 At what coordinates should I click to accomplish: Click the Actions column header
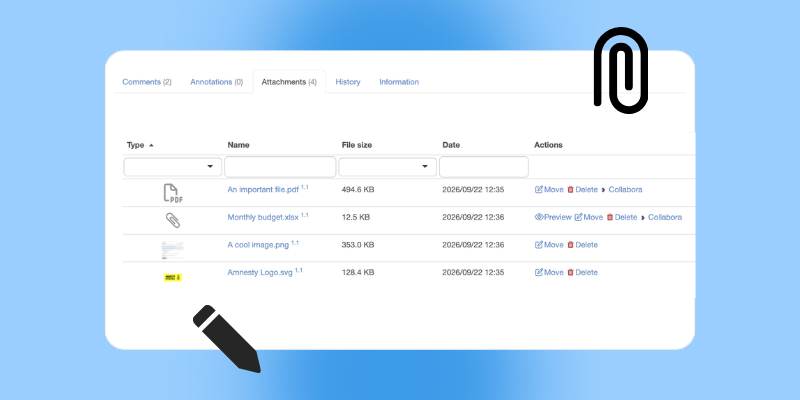548,145
